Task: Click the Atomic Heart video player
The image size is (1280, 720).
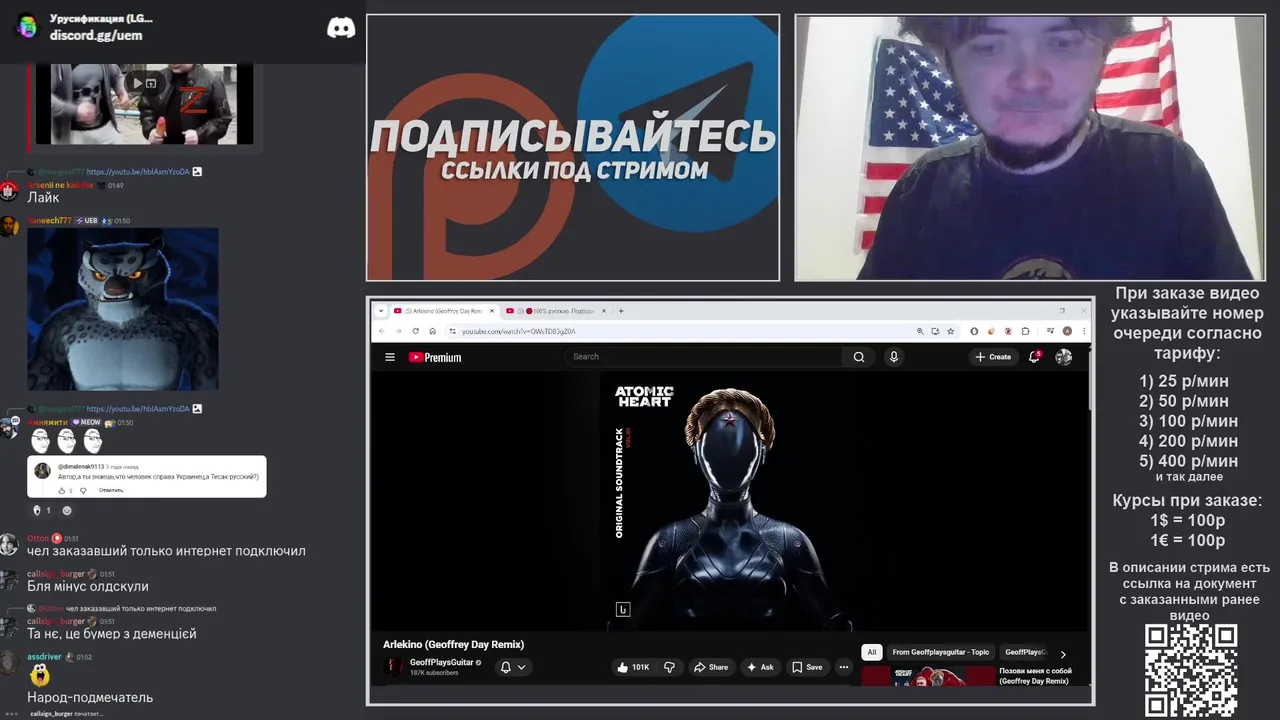Action: click(729, 502)
